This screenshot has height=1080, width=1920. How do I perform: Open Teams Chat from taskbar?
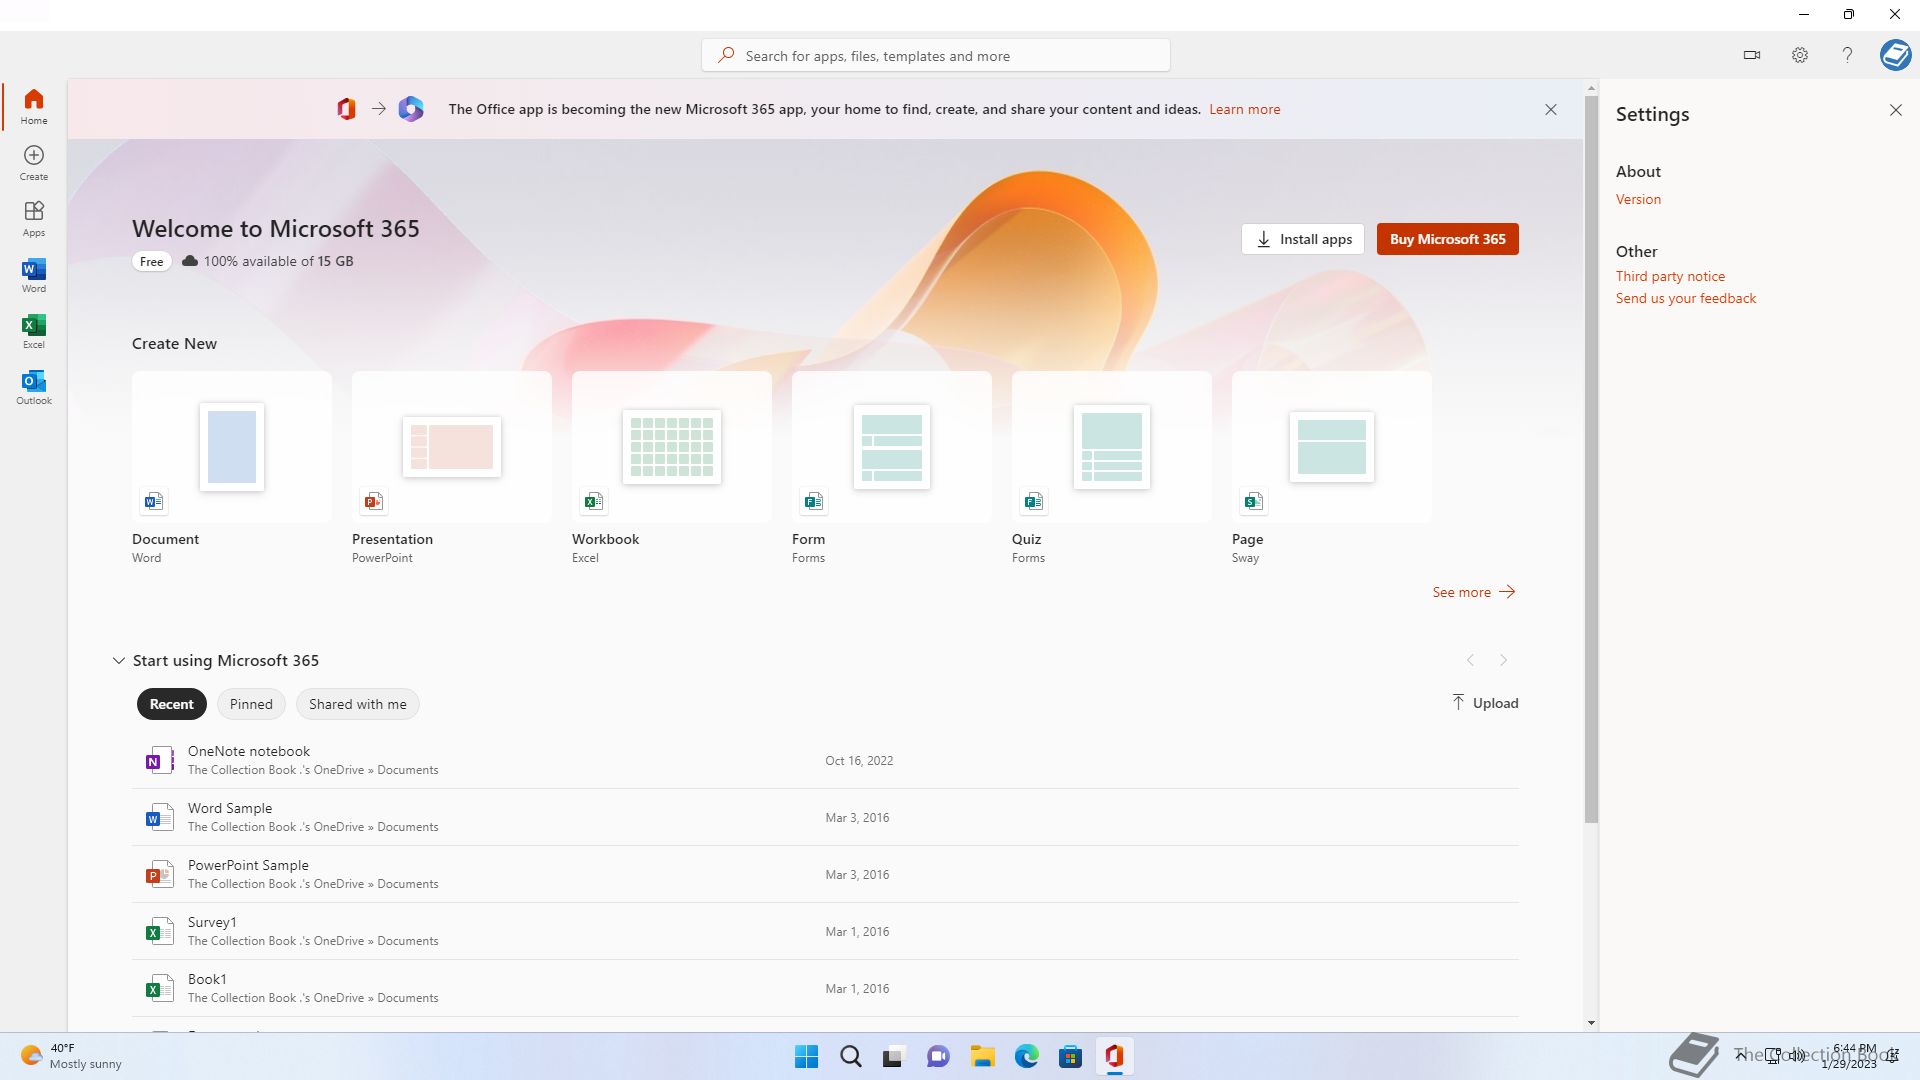coord(938,1056)
